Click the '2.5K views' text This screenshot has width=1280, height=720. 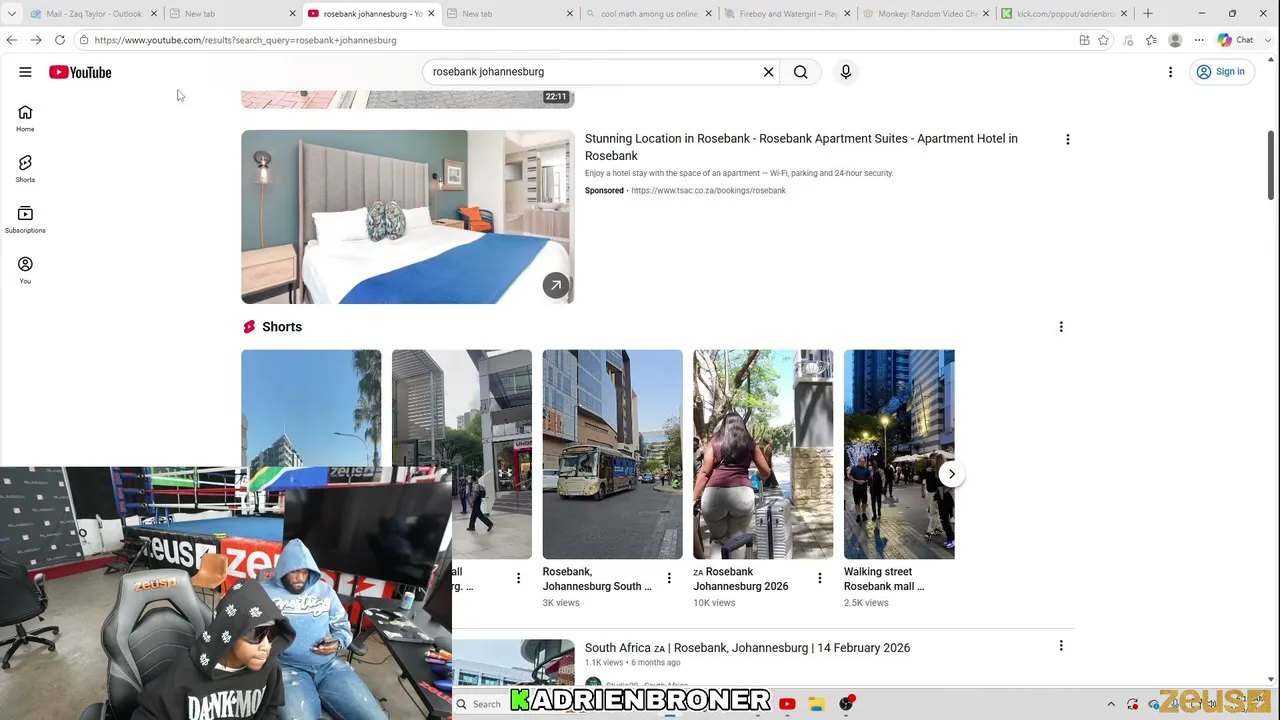coord(866,603)
